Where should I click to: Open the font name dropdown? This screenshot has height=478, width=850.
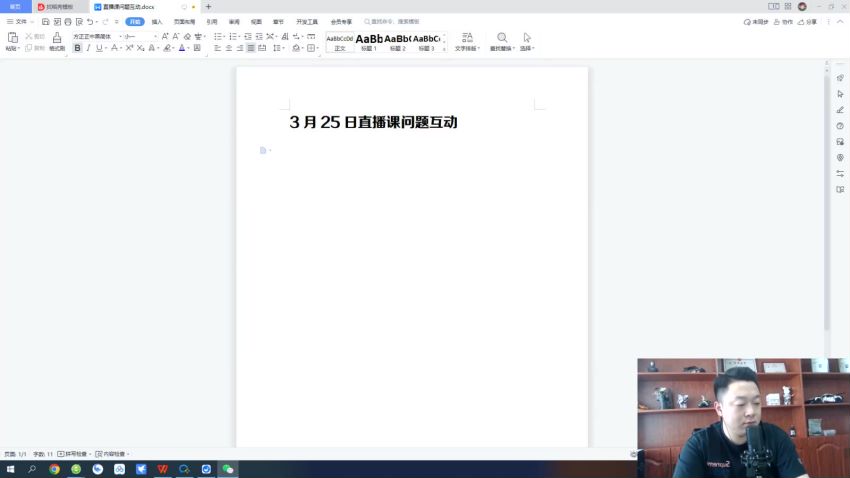(x=120, y=36)
